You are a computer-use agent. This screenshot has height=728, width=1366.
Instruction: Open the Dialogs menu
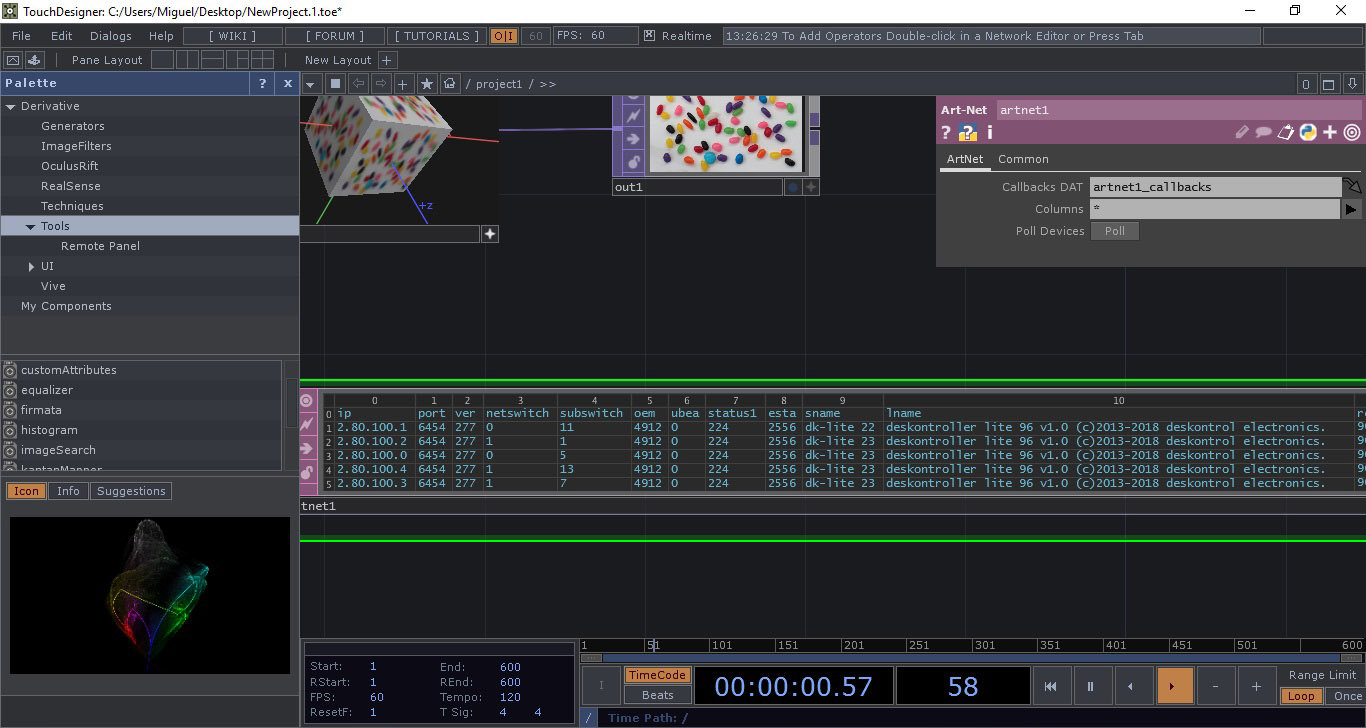pyautogui.click(x=110, y=35)
